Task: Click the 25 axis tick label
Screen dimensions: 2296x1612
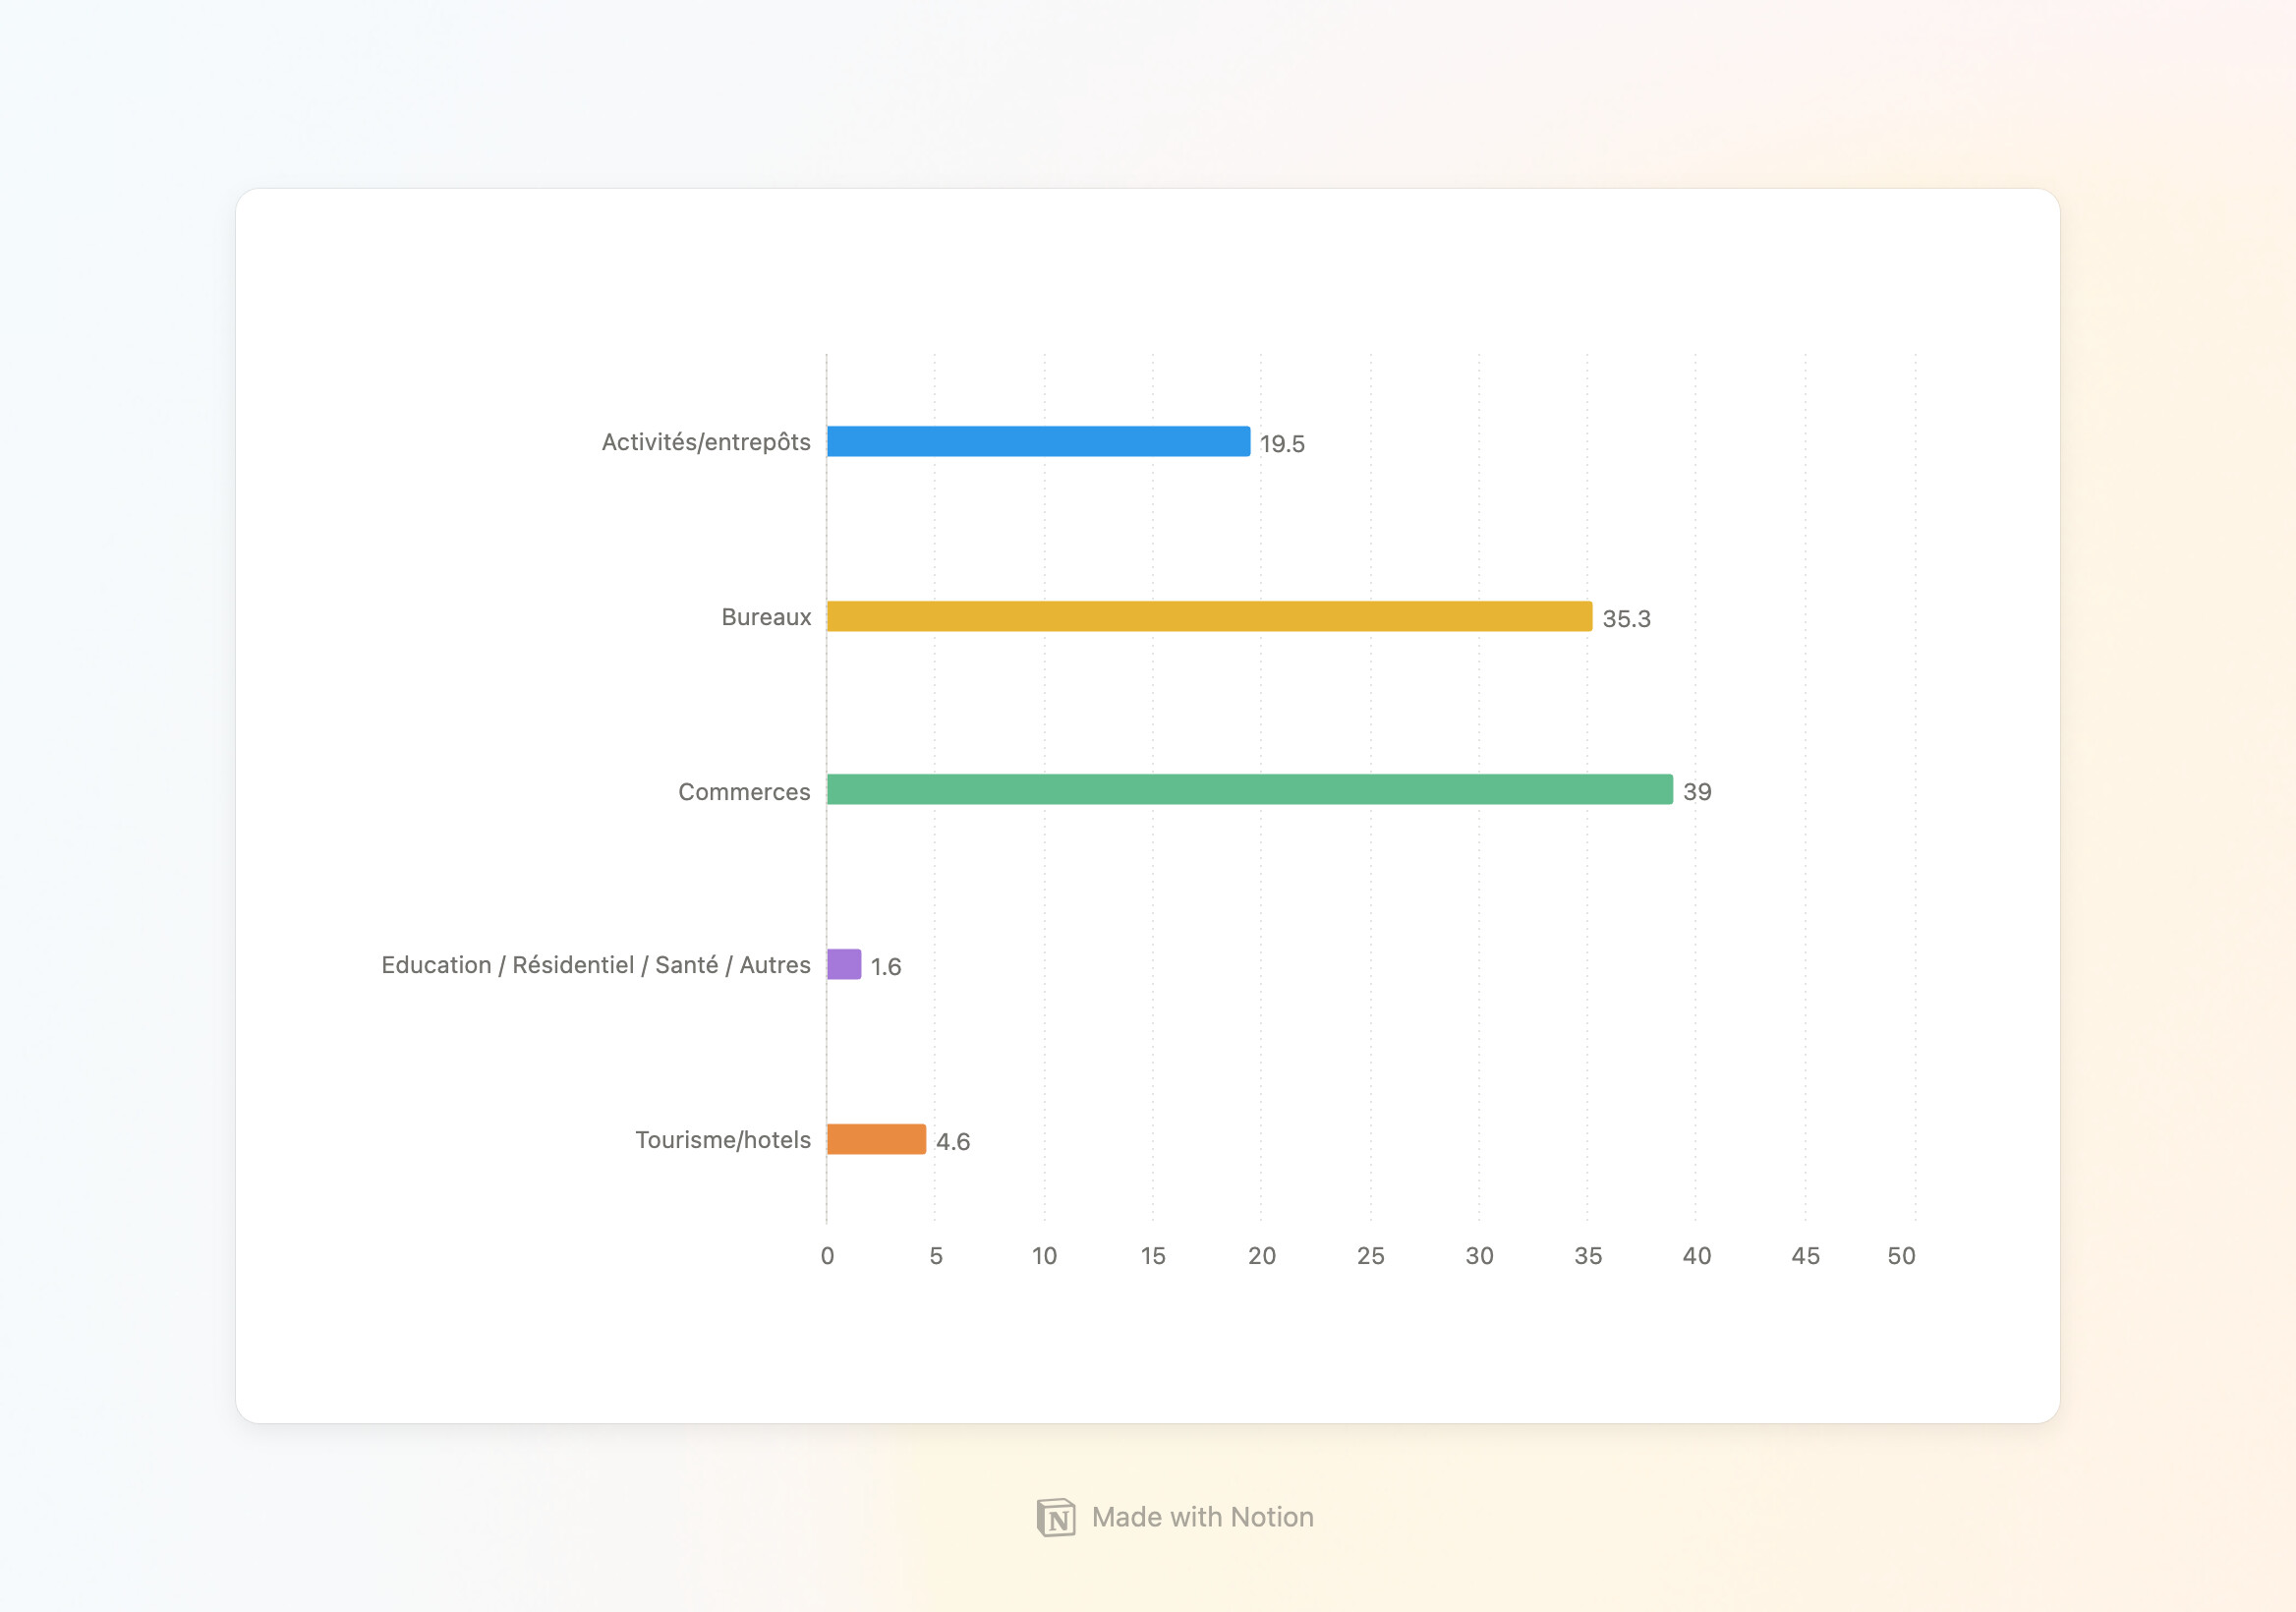Action: [1370, 1256]
